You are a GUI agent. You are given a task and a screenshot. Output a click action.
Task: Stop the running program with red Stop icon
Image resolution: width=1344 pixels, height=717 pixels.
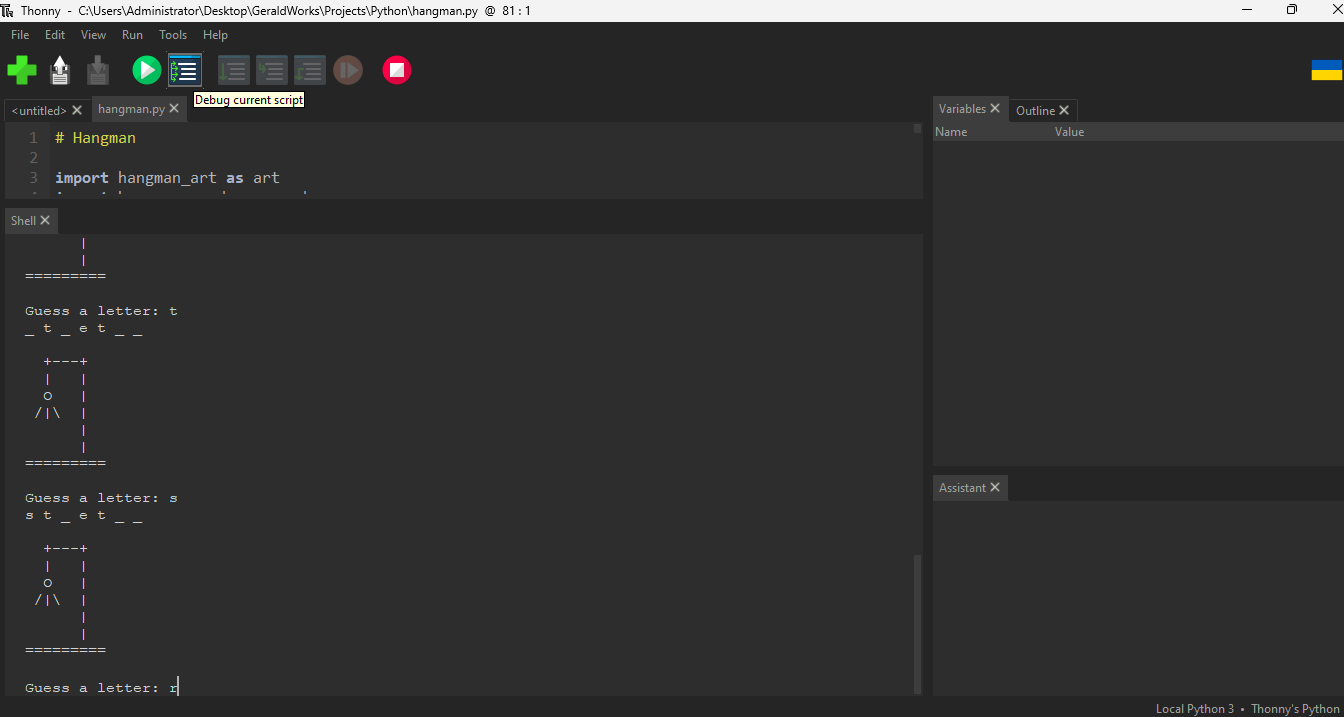[x=397, y=70]
